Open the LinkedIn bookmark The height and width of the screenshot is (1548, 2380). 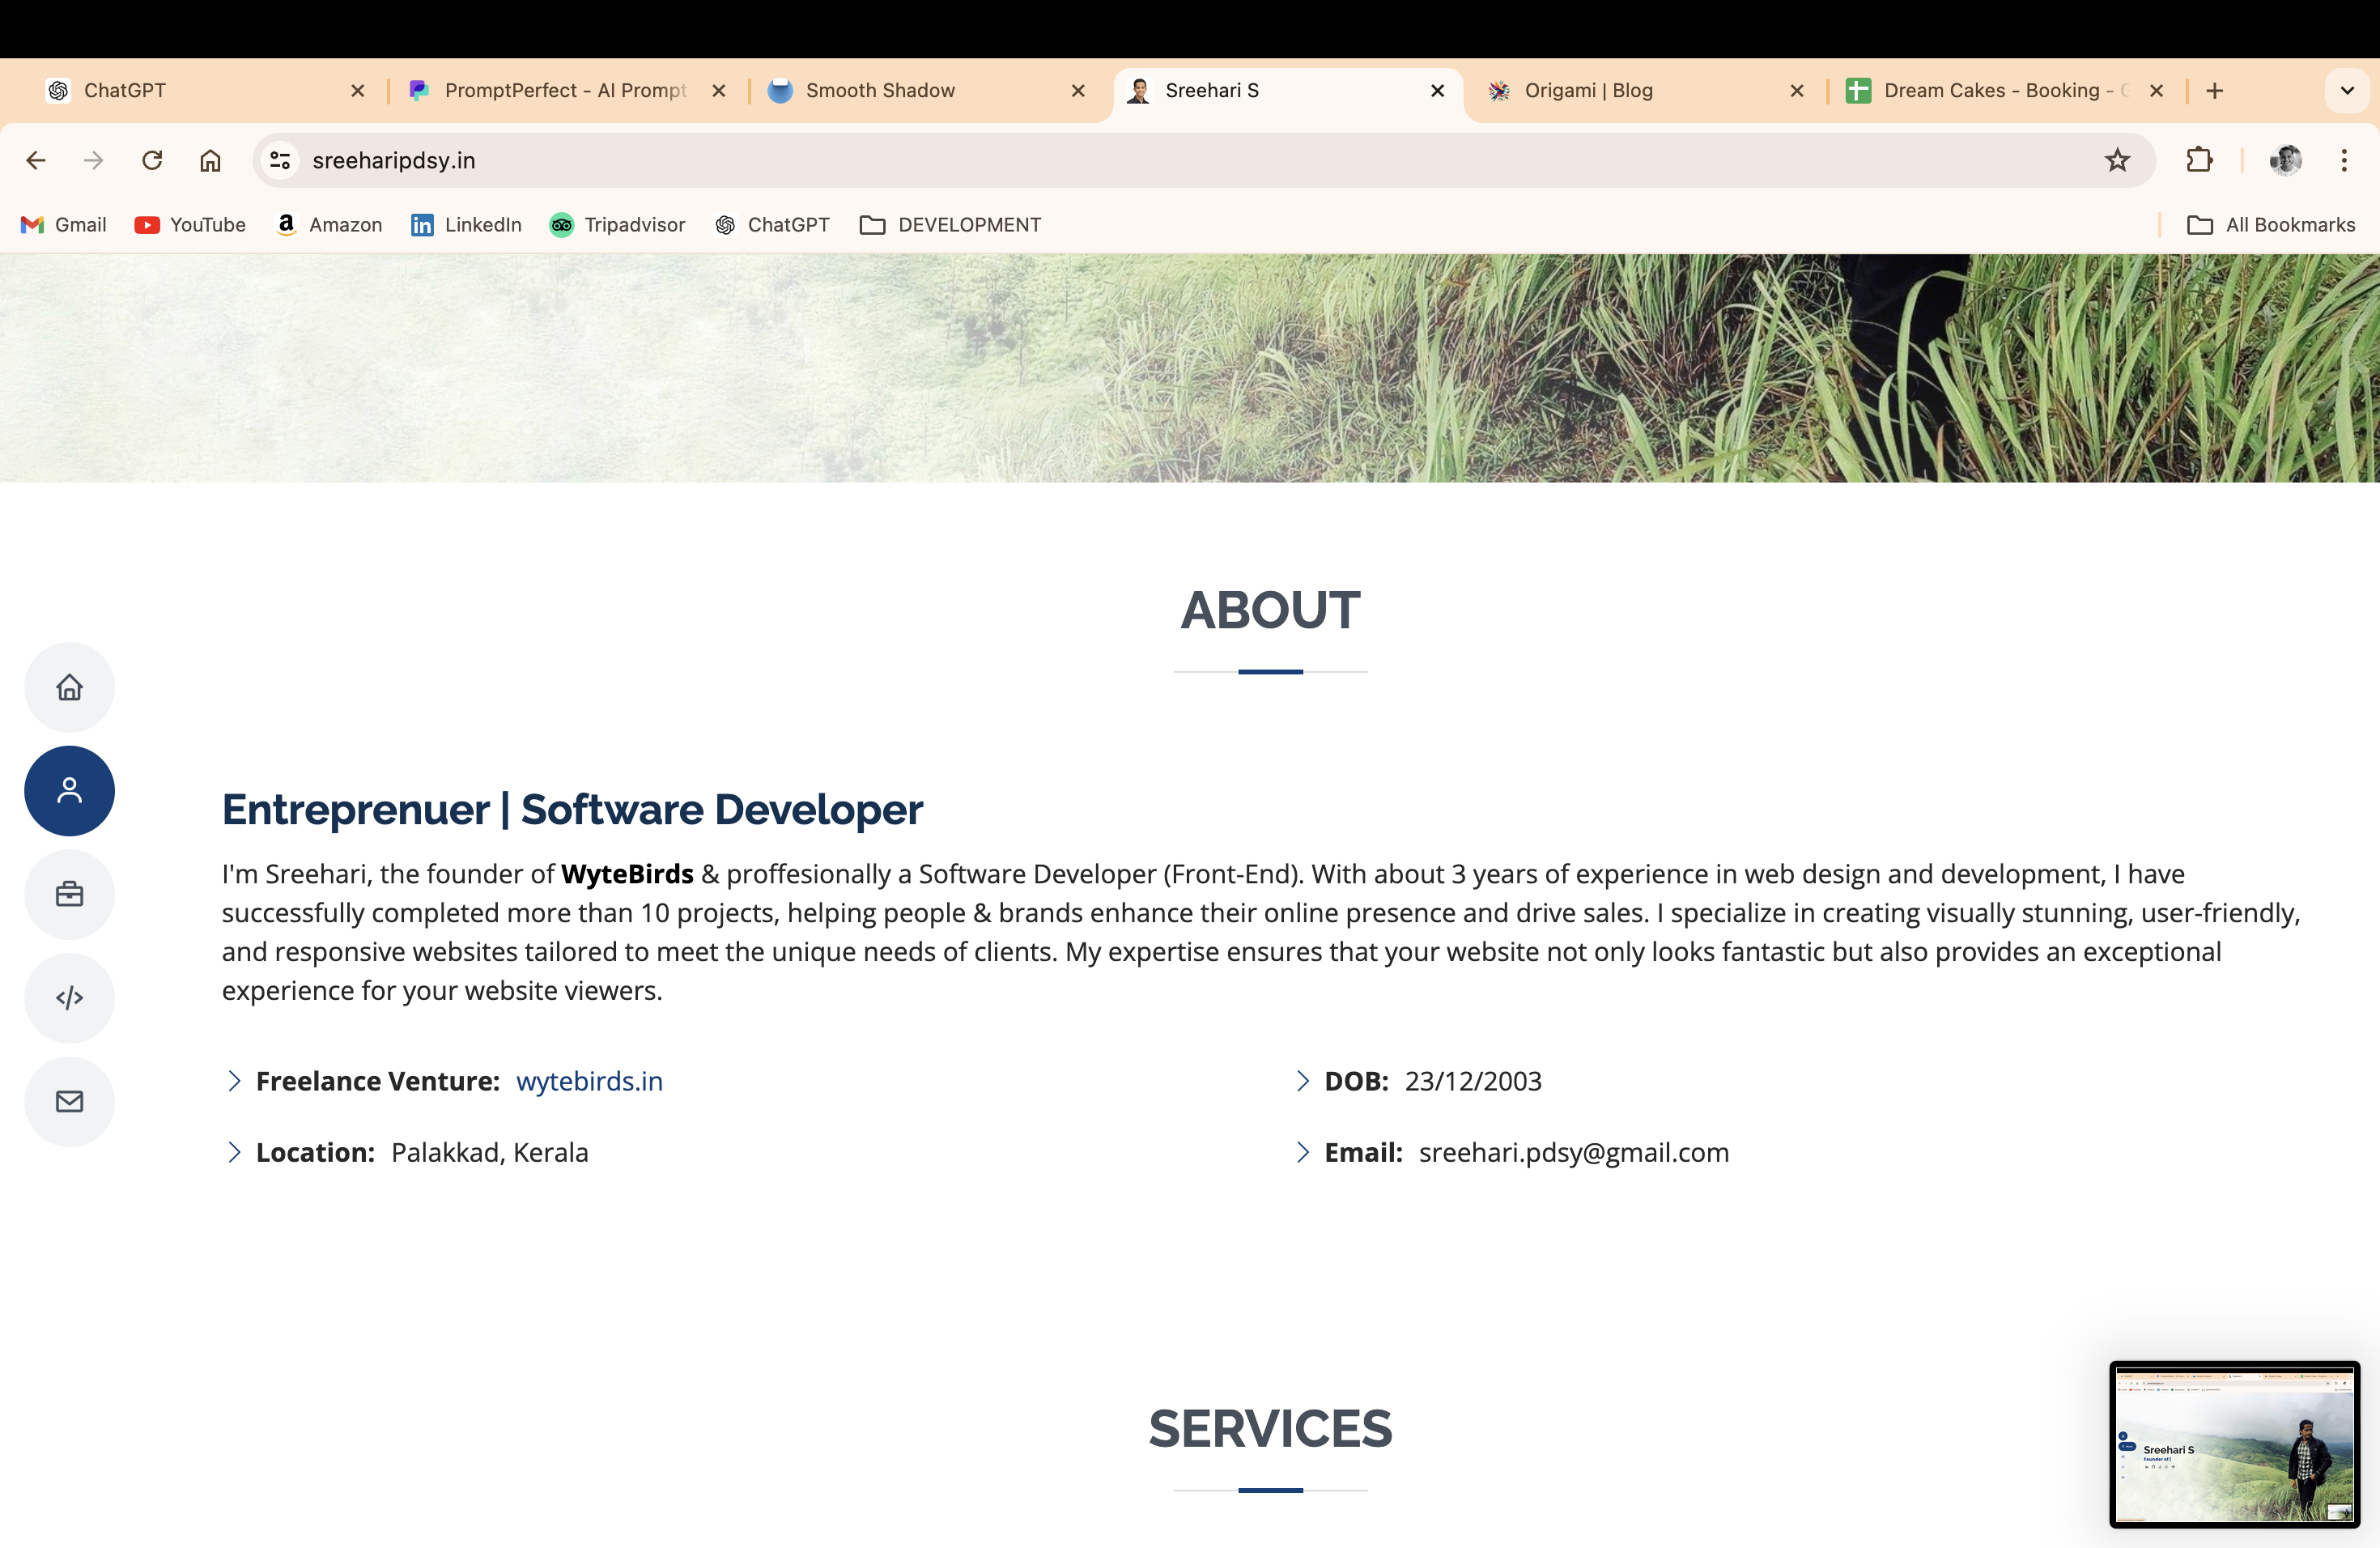pos(466,225)
